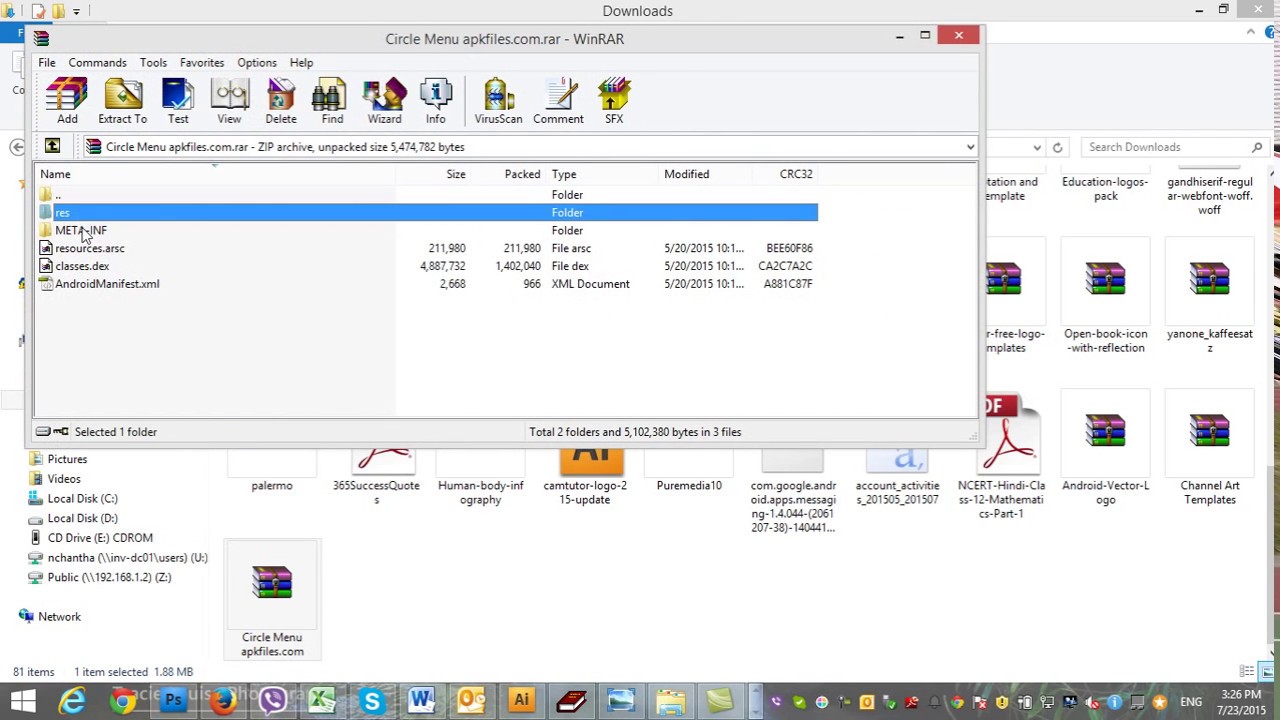This screenshot has width=1280, height=720.
Task: Open Firefox from the taskbar
Action: [222, 701]
